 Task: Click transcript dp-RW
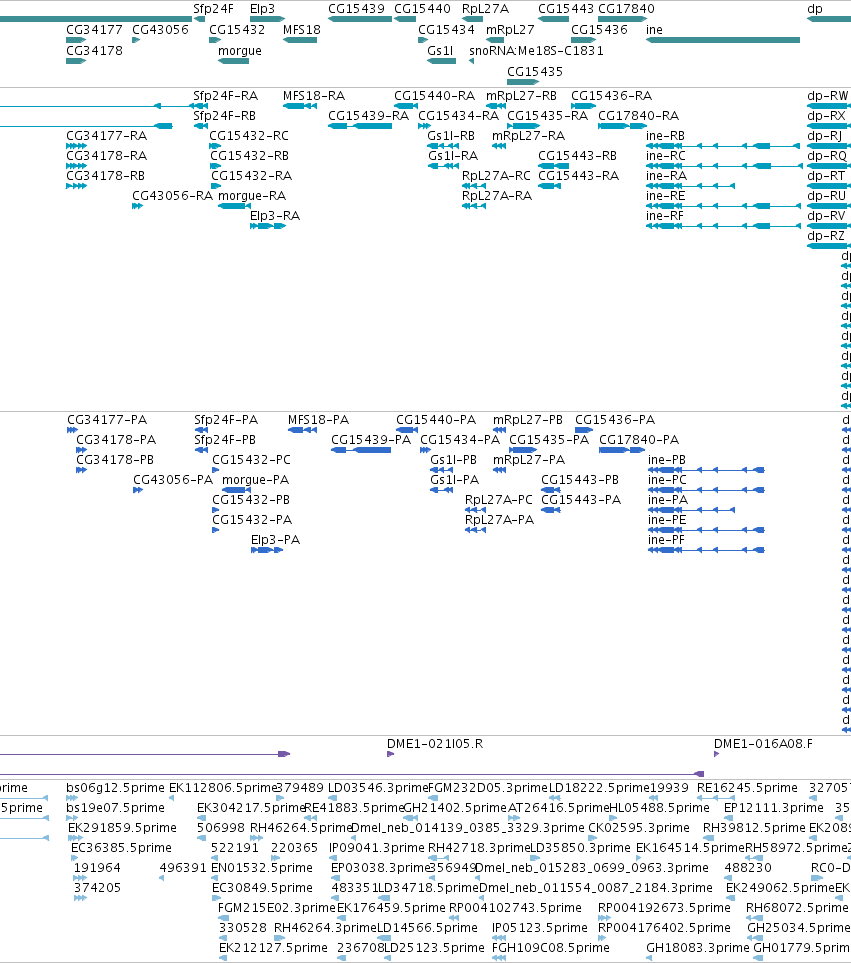point(828,96)
